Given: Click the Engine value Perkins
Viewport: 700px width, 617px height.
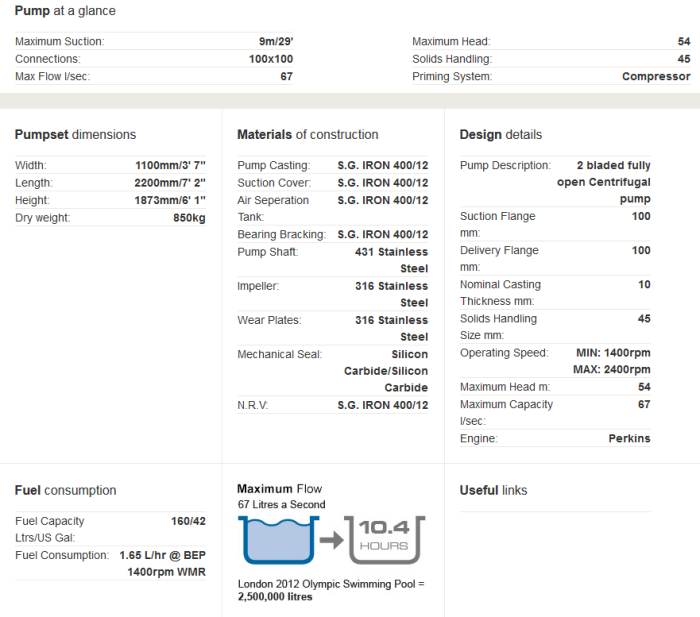Looking at the screenshot, I should coord(629,439).
